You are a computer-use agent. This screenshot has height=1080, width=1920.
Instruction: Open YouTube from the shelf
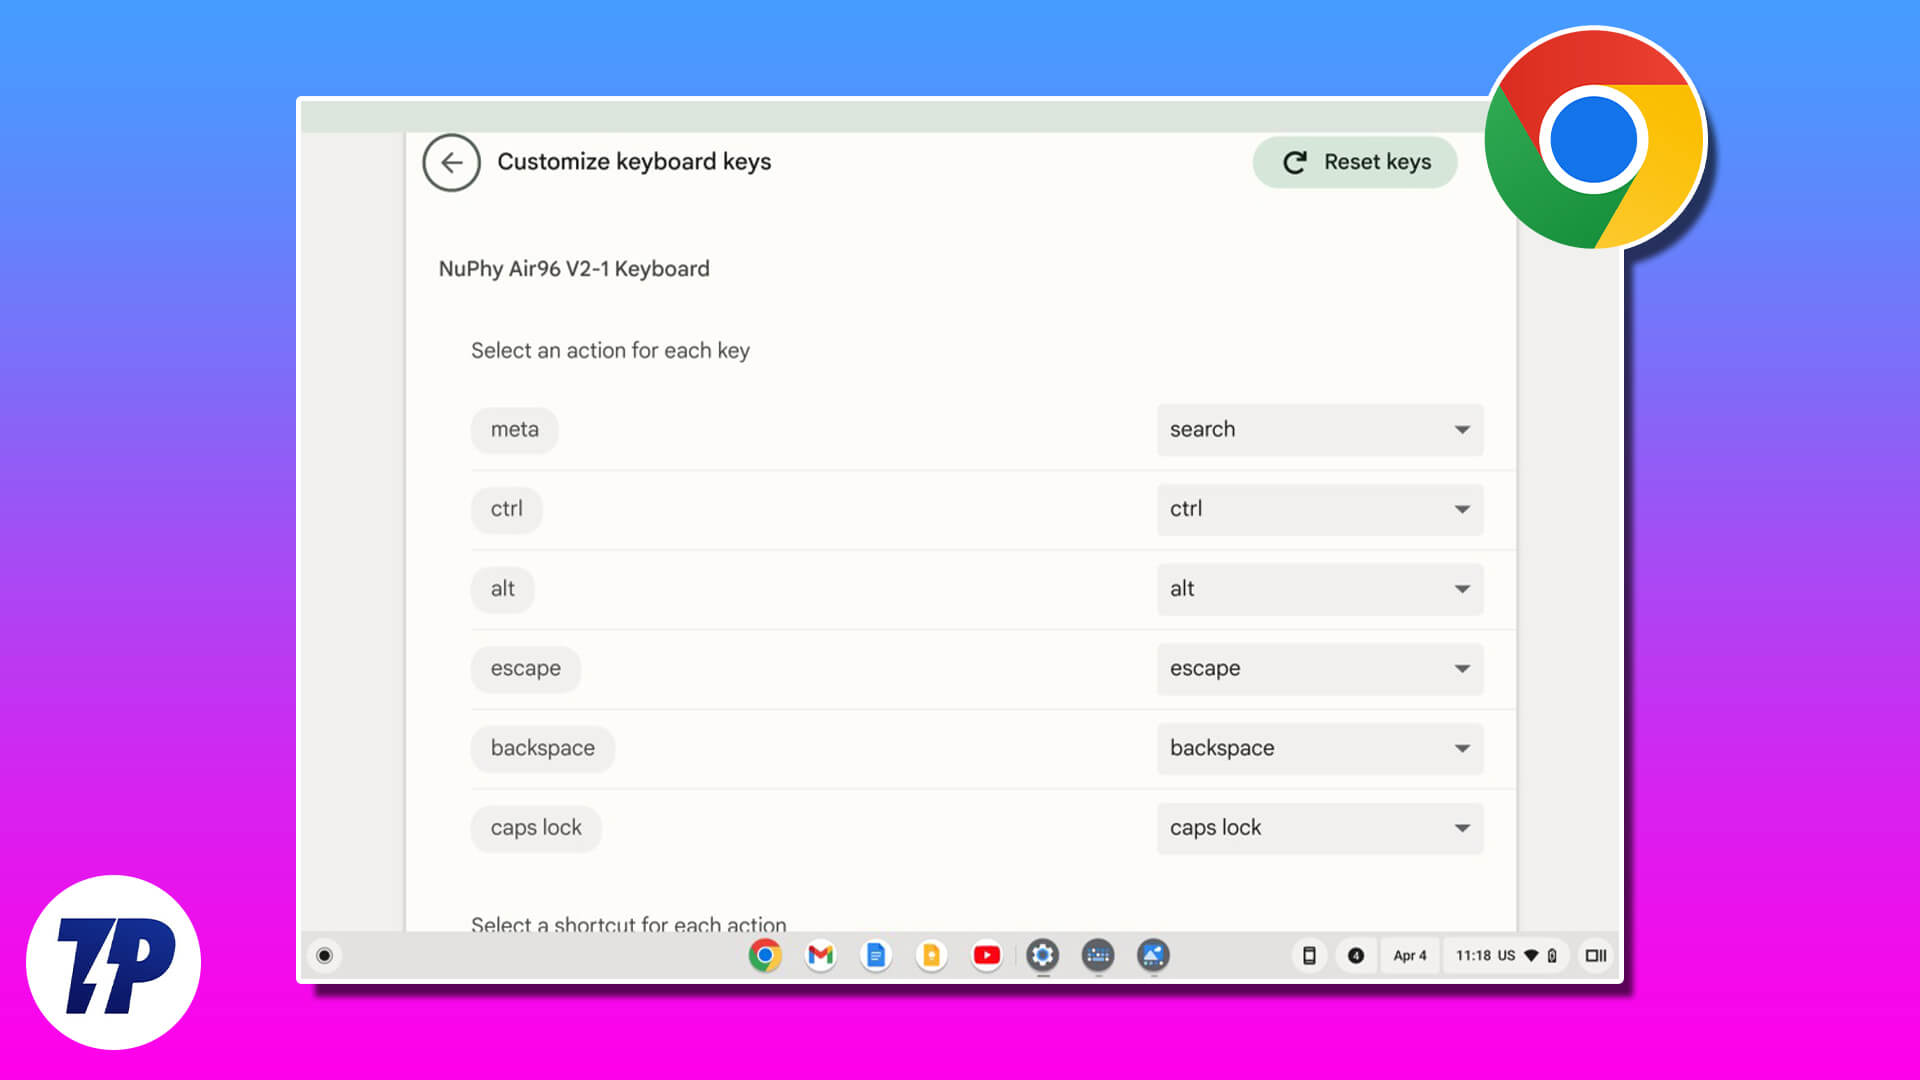point(986,956)
